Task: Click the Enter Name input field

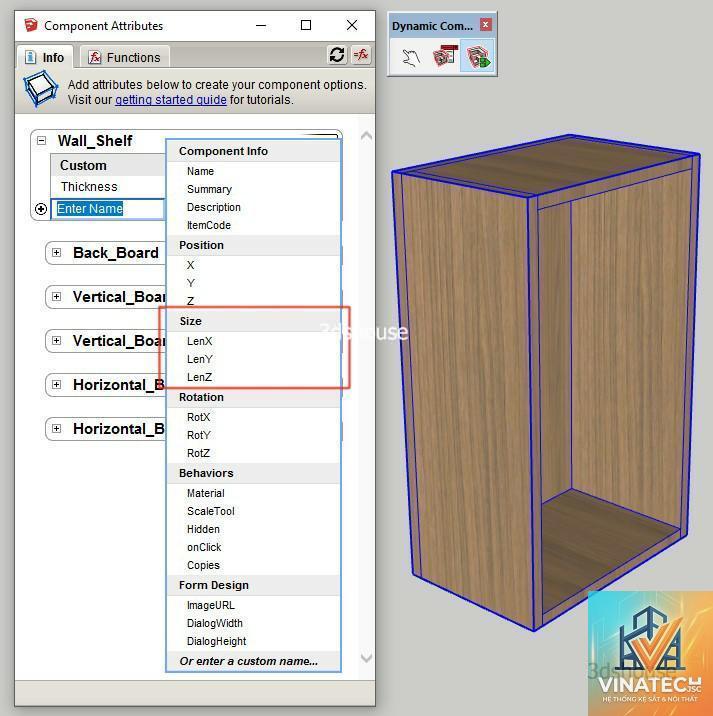Action: (107, 209)
